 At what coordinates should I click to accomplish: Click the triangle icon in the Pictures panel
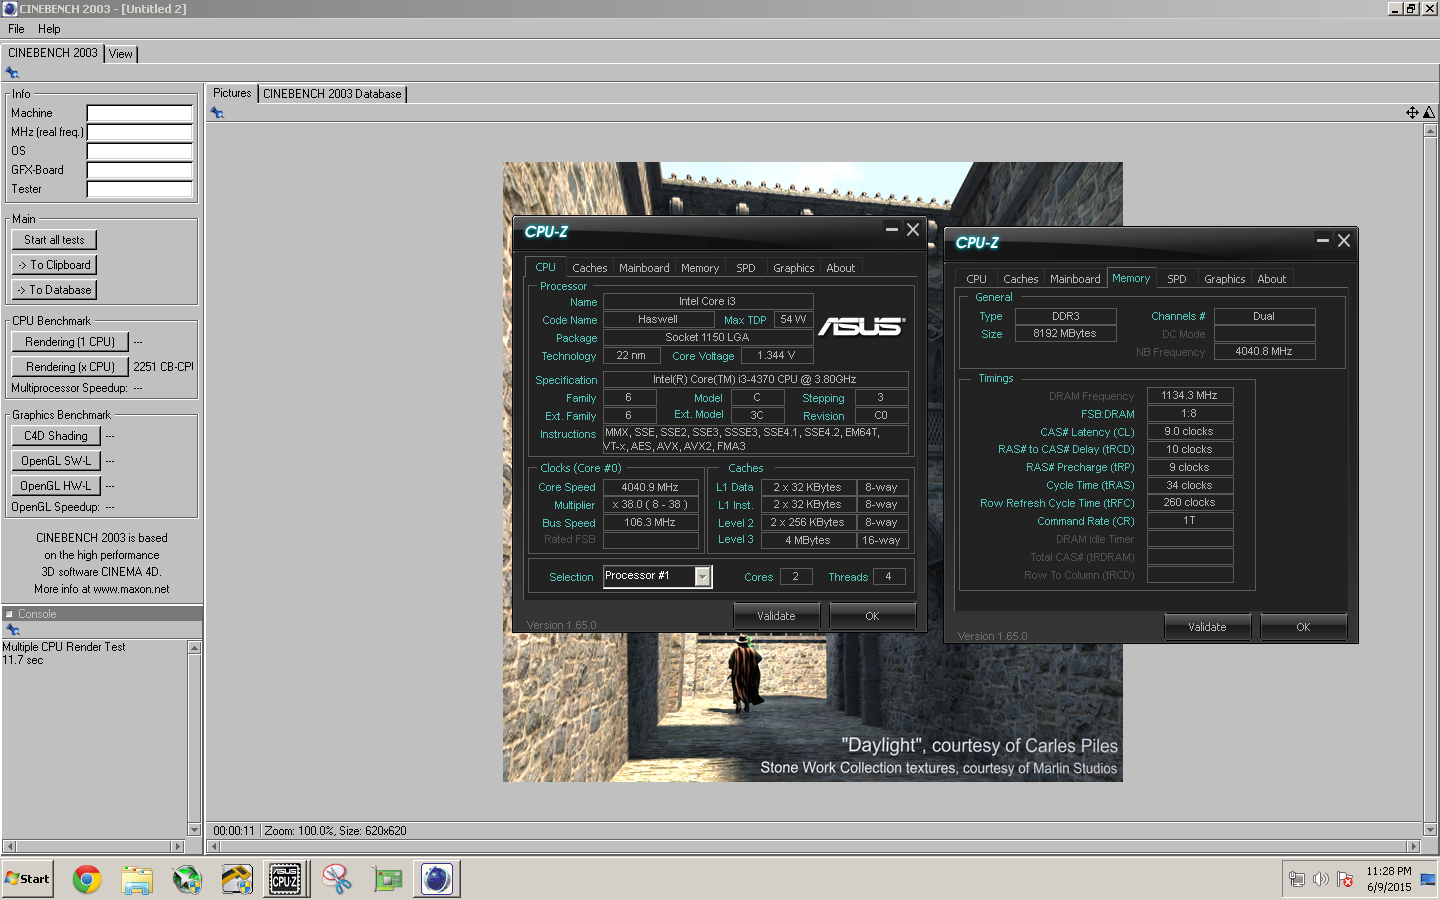[x=1429, y=113]
